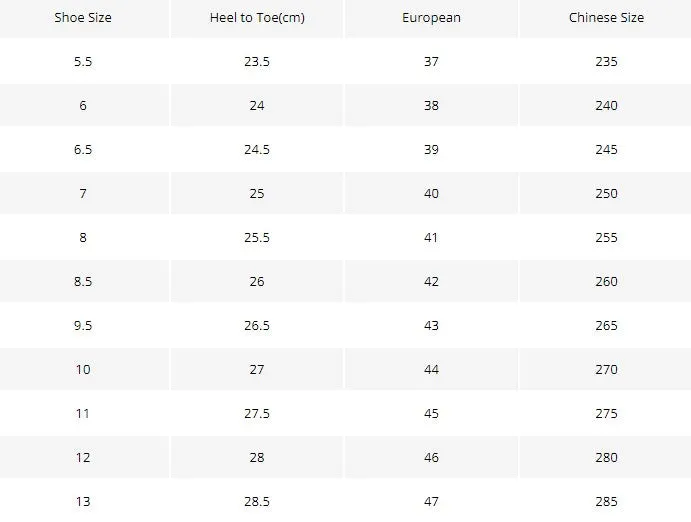The width and height of the screenshot is (691, 522).
Task: Click shoe size 8.5 cell
Action: pyautogui.click(x=83, y=281)
